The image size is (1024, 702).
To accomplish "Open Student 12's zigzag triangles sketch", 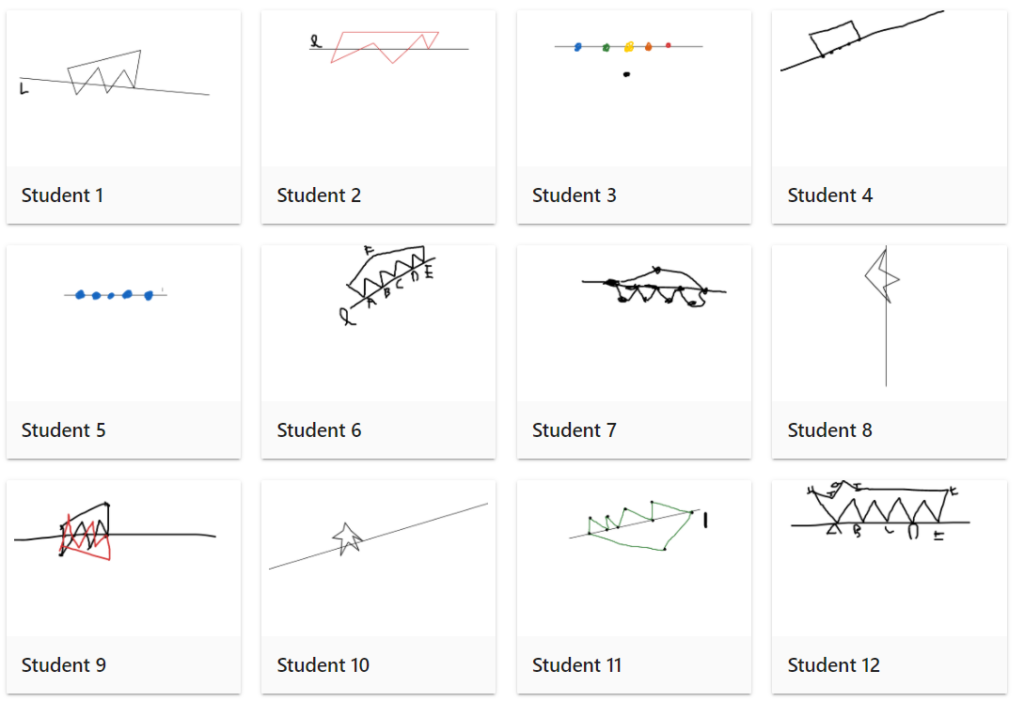I will (889, 558).
